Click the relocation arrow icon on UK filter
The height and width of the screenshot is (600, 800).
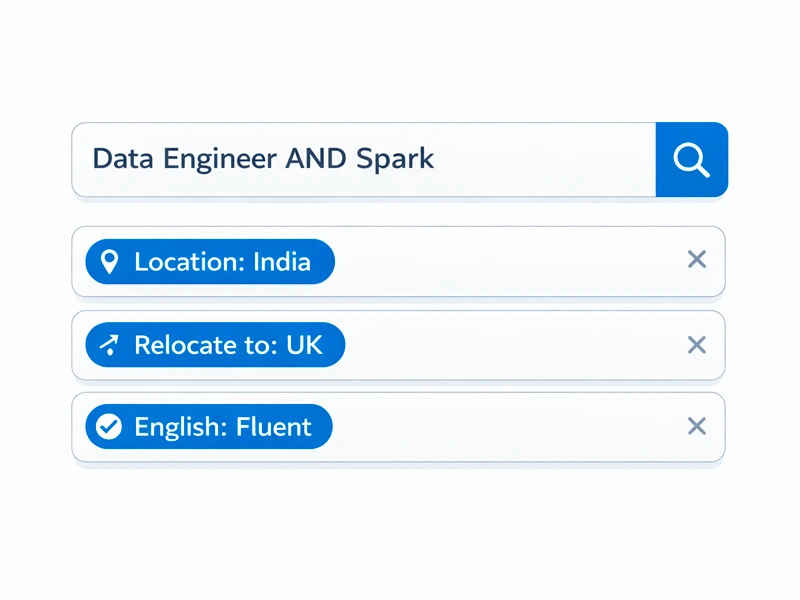click(x=112, y=344)
